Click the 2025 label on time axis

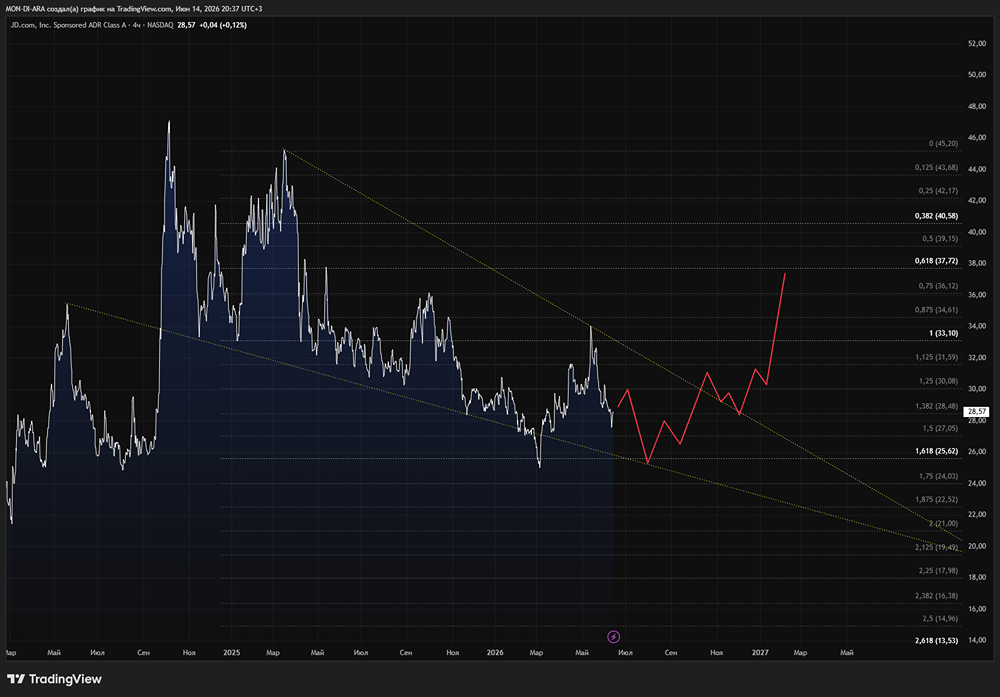(232, 652)
